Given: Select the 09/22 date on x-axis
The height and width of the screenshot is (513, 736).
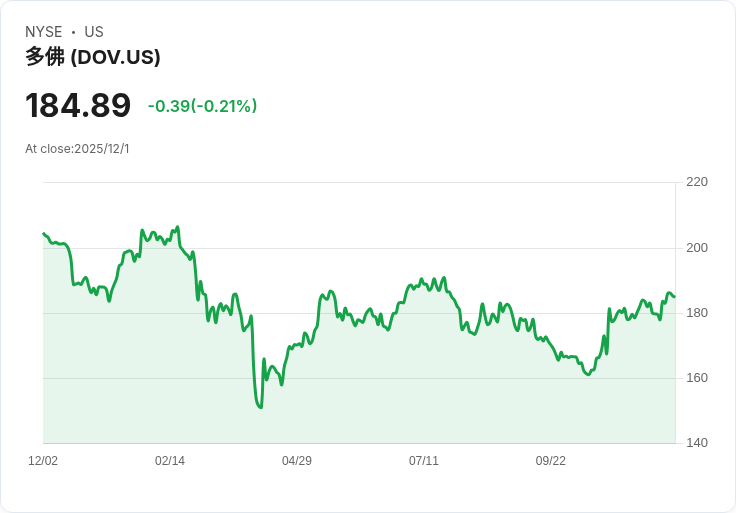Looking at the screenshot, I should pyautogui.click(x=551, y=461).
